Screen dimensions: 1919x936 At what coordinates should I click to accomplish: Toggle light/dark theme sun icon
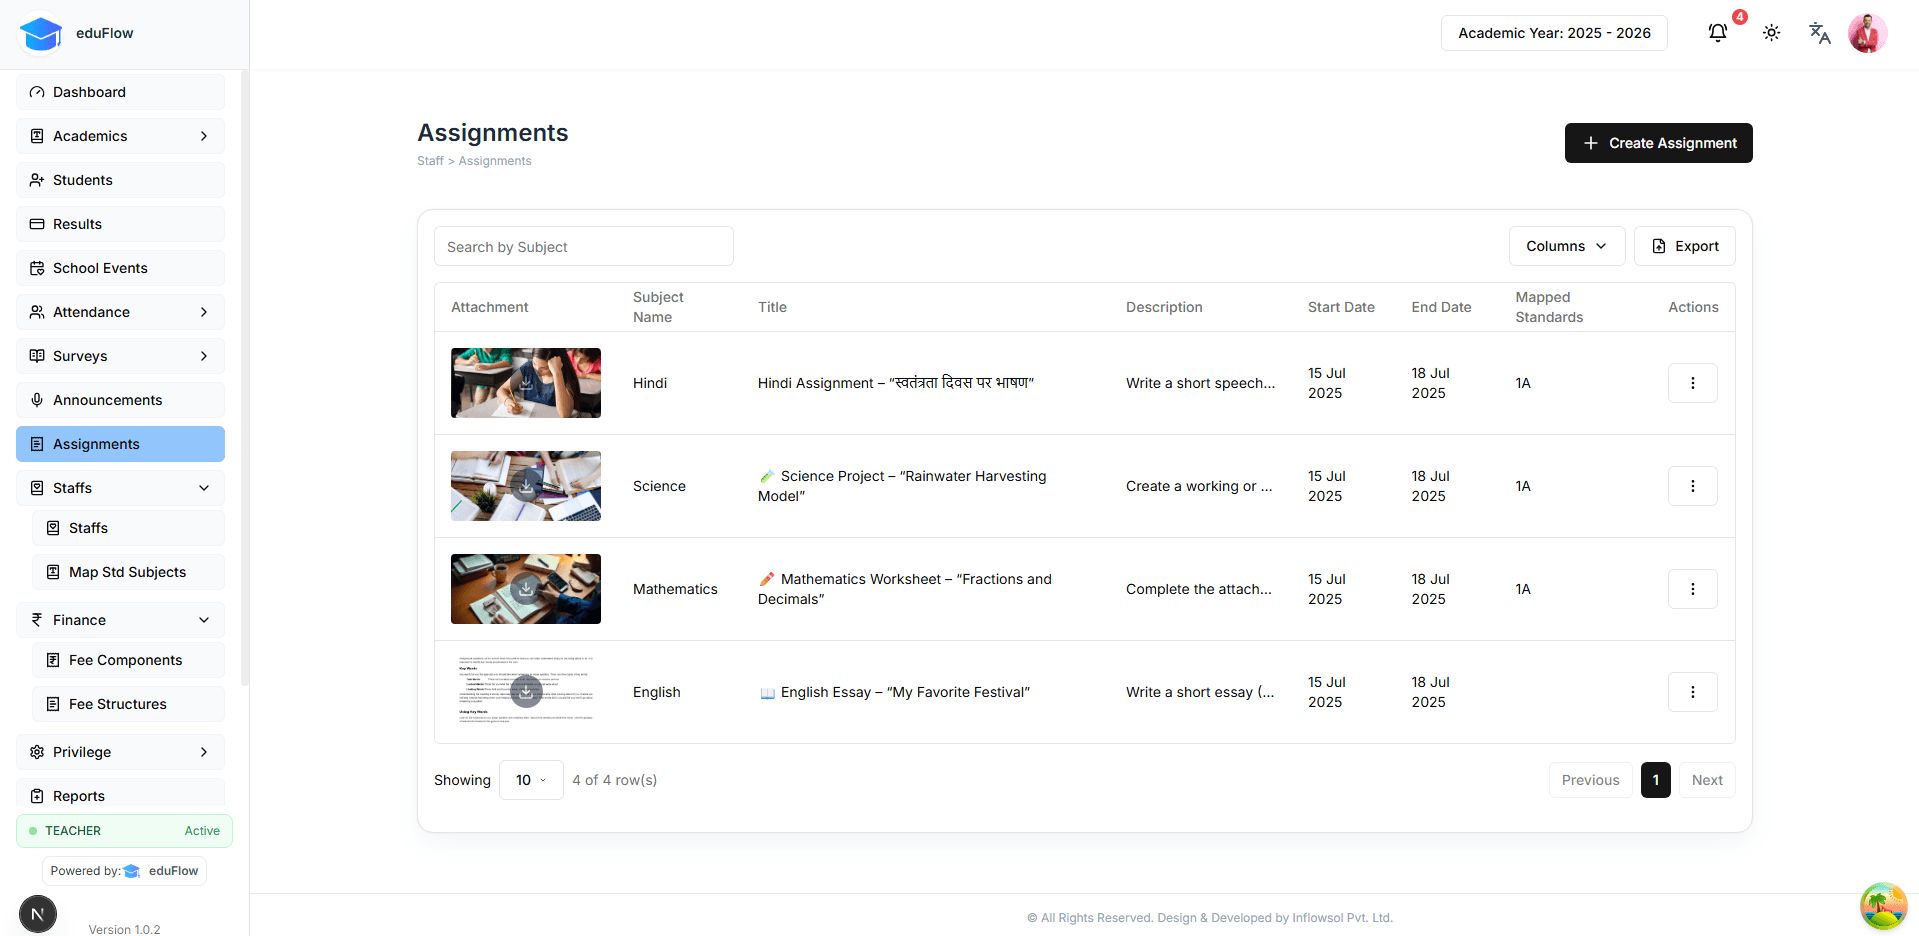[x=1771, y=33]
